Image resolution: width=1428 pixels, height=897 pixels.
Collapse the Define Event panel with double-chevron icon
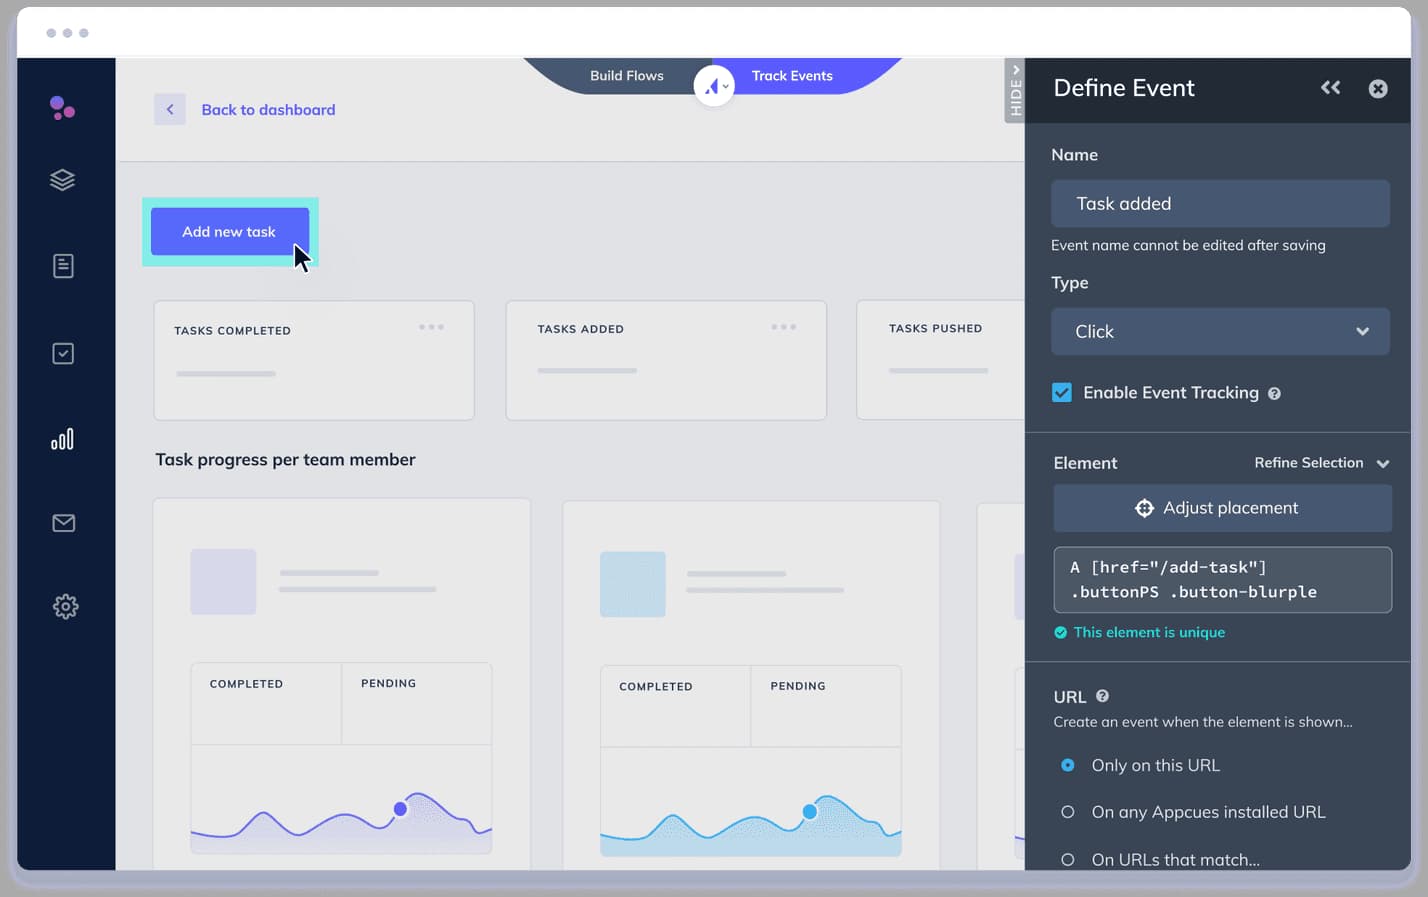click(x=1330, y=88)
